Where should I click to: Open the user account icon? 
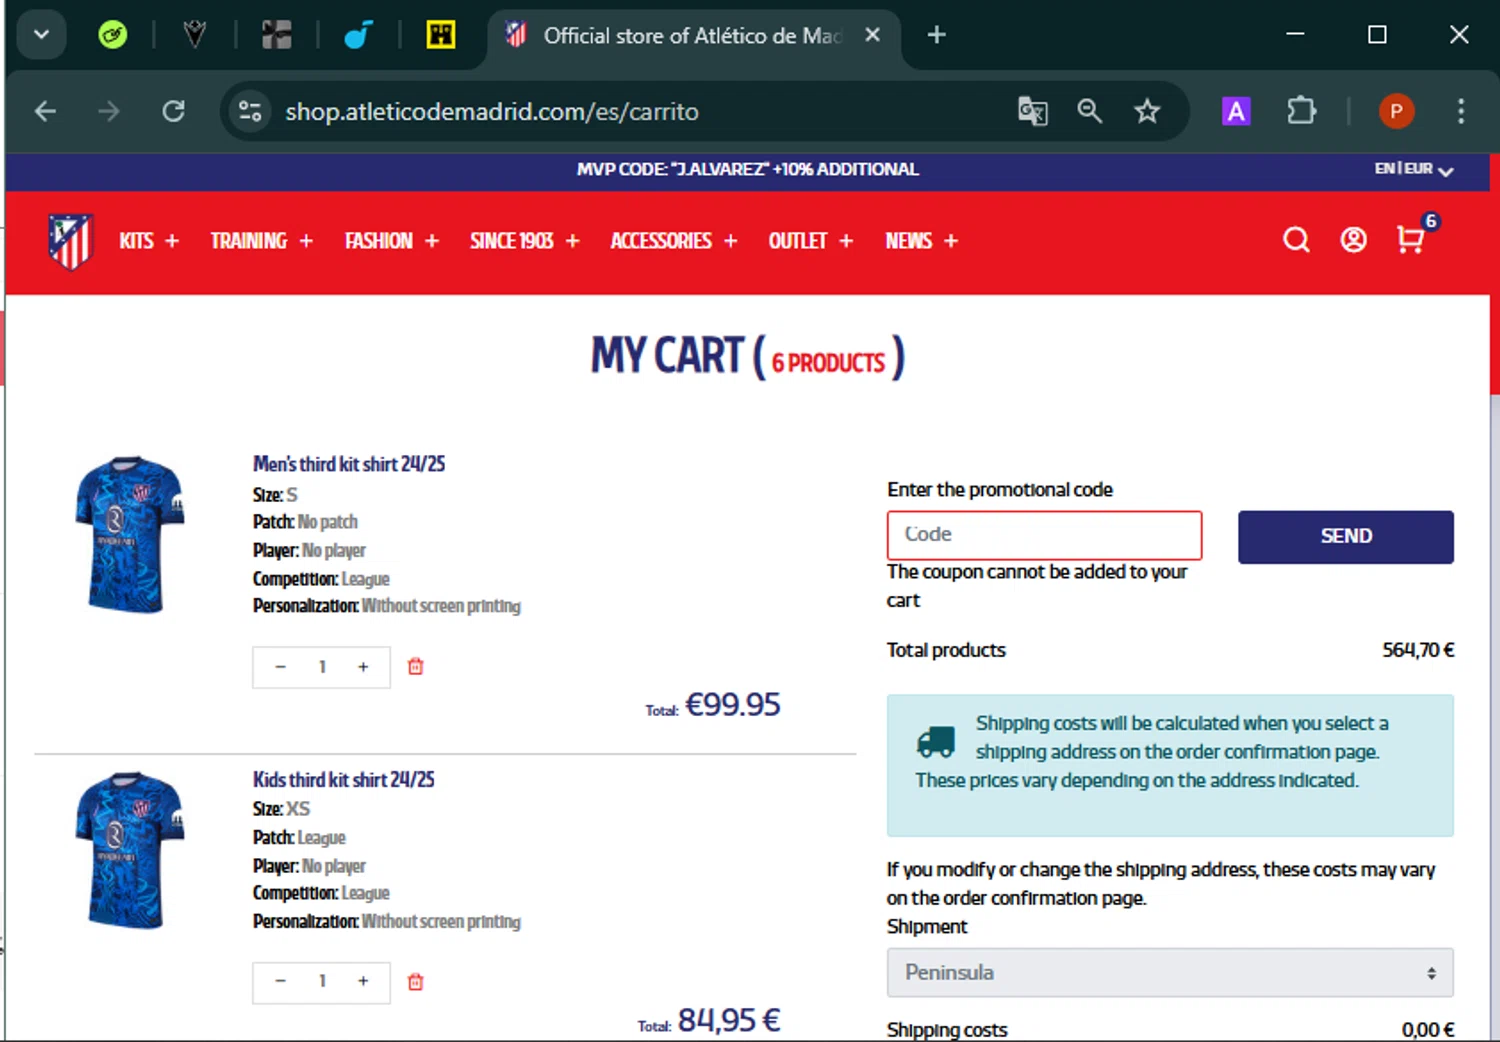point(1353,240)
